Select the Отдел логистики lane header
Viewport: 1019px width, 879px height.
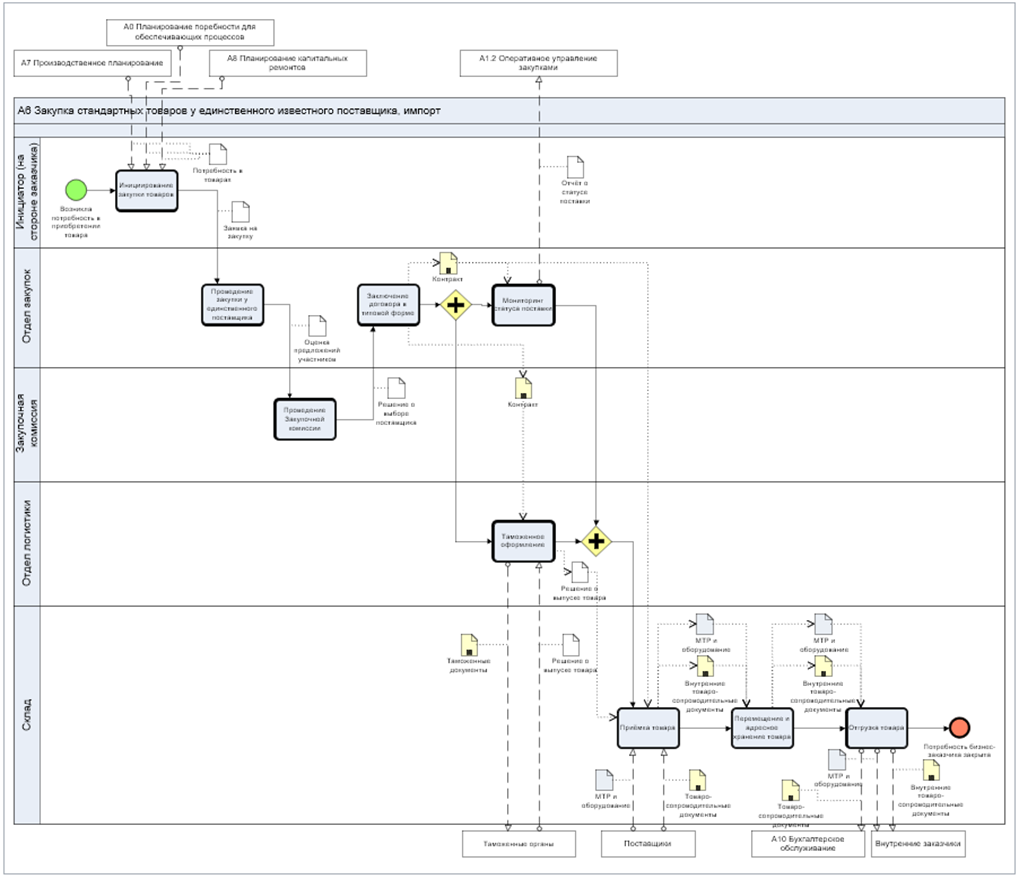point(27,544)
